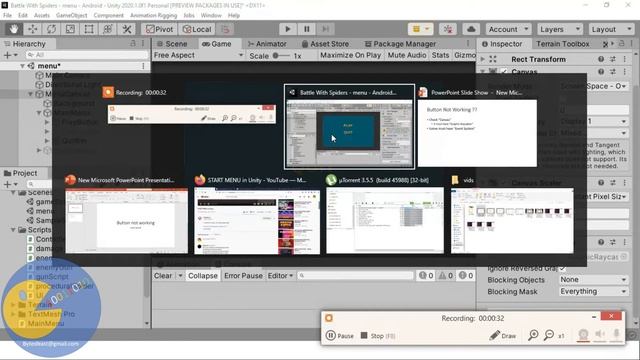
Task: Select the Move tool
Action: point(33,29)
